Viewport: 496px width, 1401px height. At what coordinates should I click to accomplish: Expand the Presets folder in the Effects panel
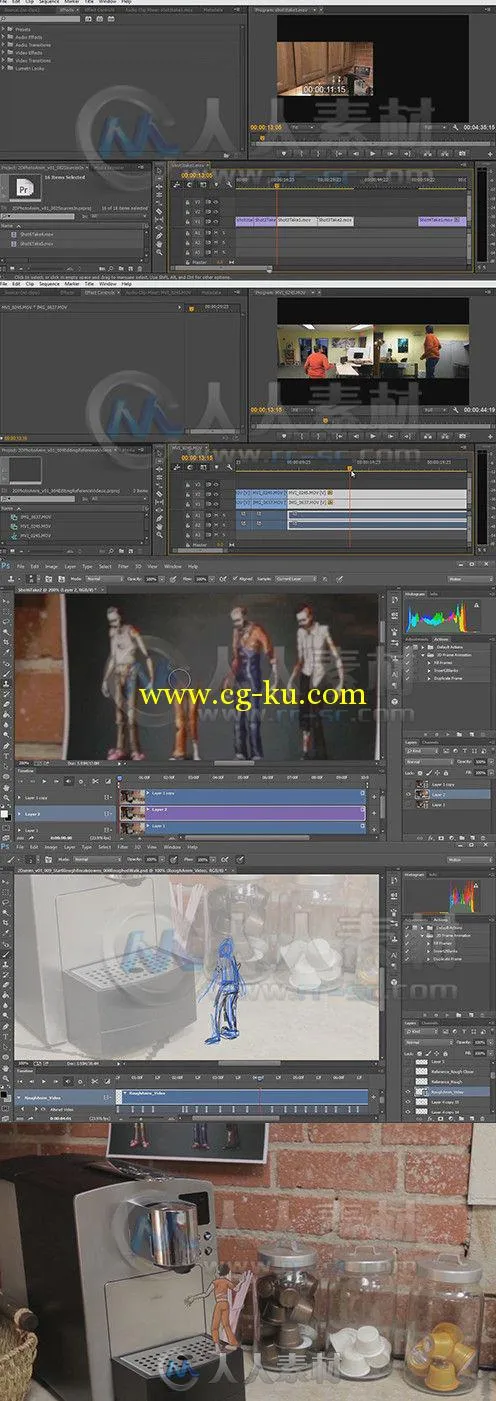tap(4, 29)
